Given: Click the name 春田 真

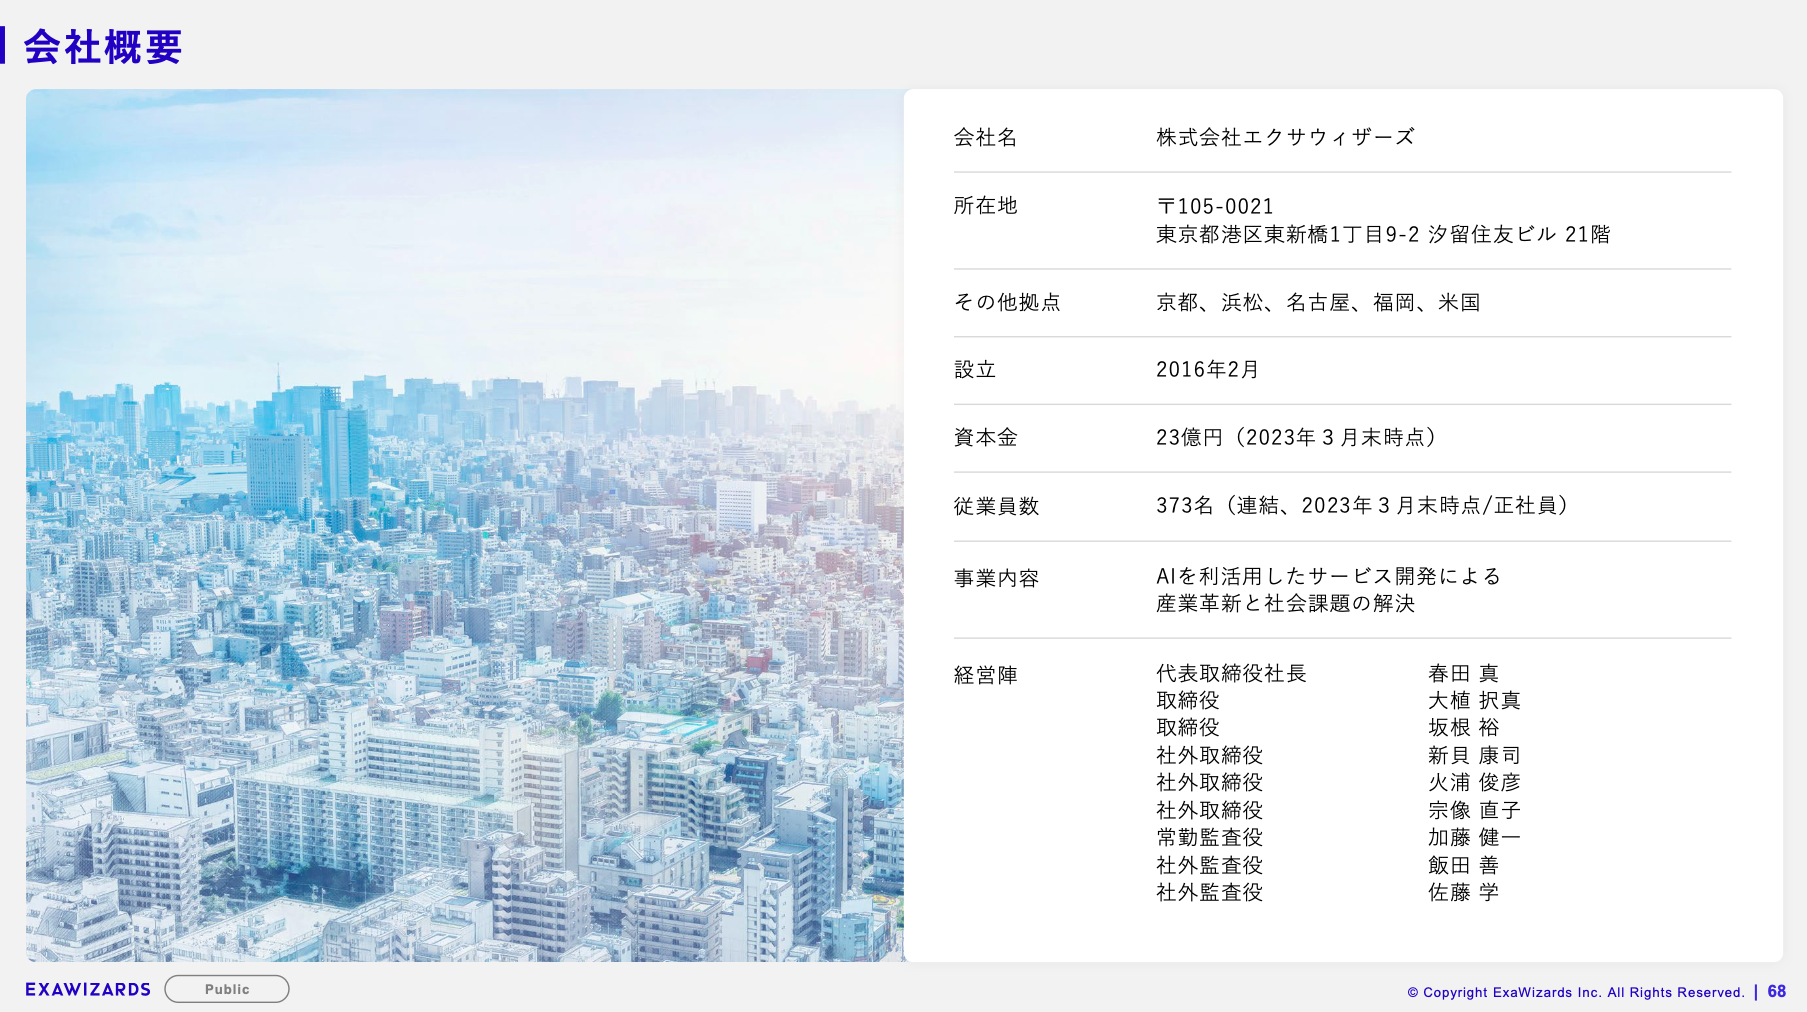Looking at the screenshot, I should coord(1464,673).
